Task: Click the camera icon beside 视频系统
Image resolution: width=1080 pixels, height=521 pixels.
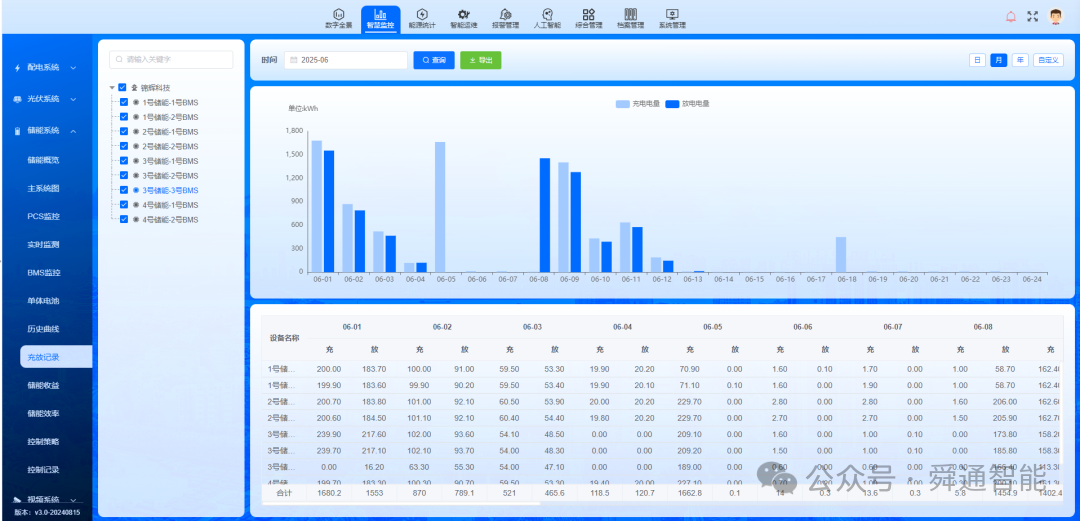Action: 18,499
